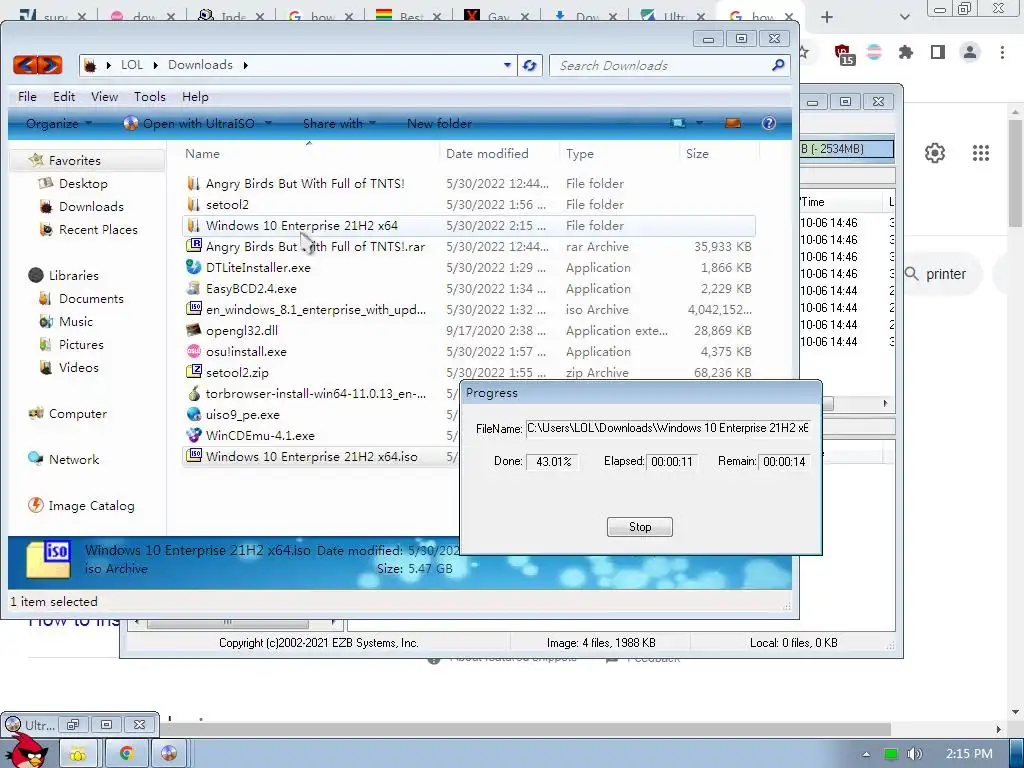Select Angry Birds But With Full of TNTS! folder icon

click(x=193, y=184)
